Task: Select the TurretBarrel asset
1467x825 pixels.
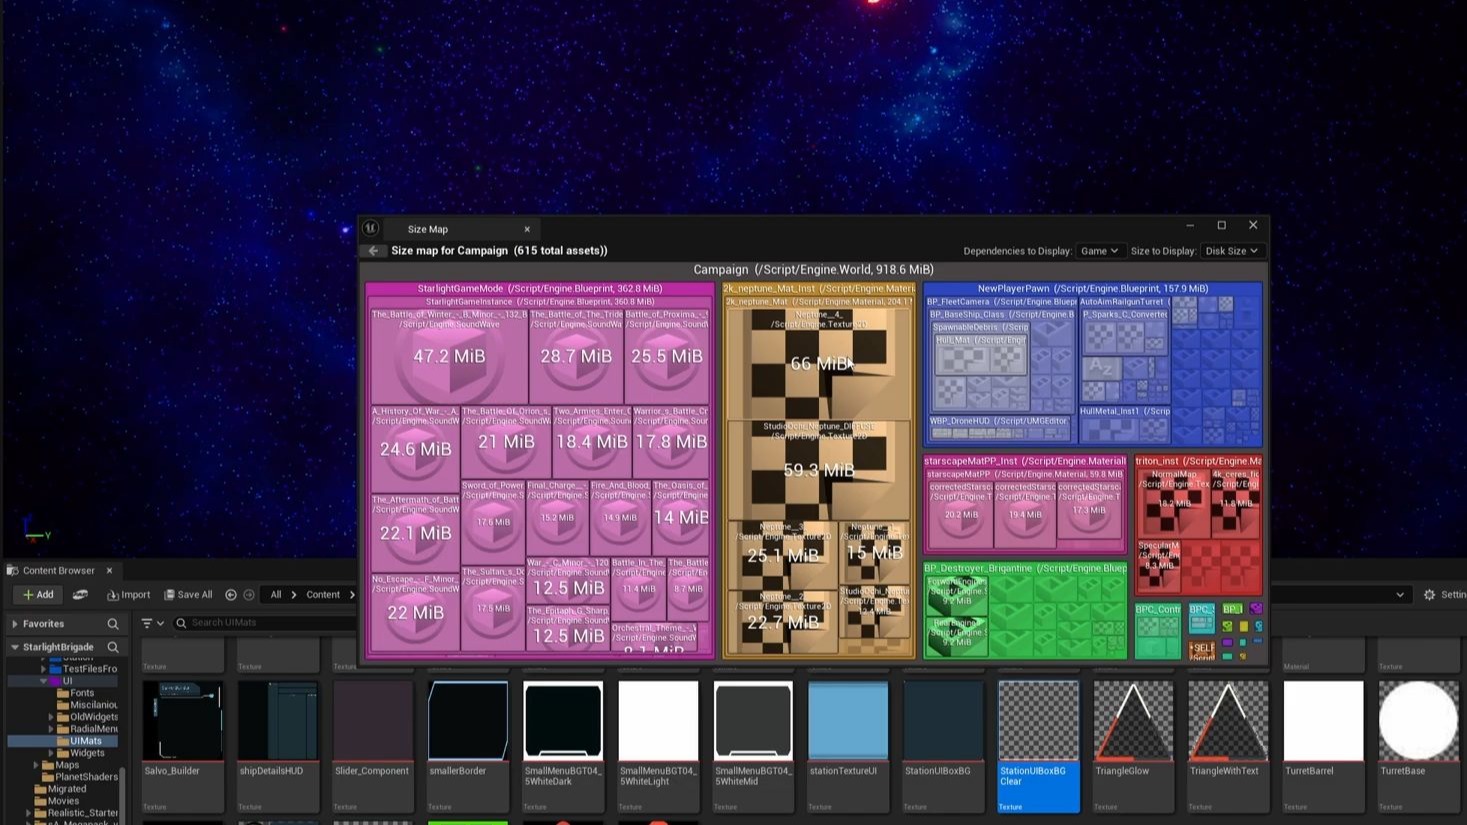Action: click(1323, 746)
